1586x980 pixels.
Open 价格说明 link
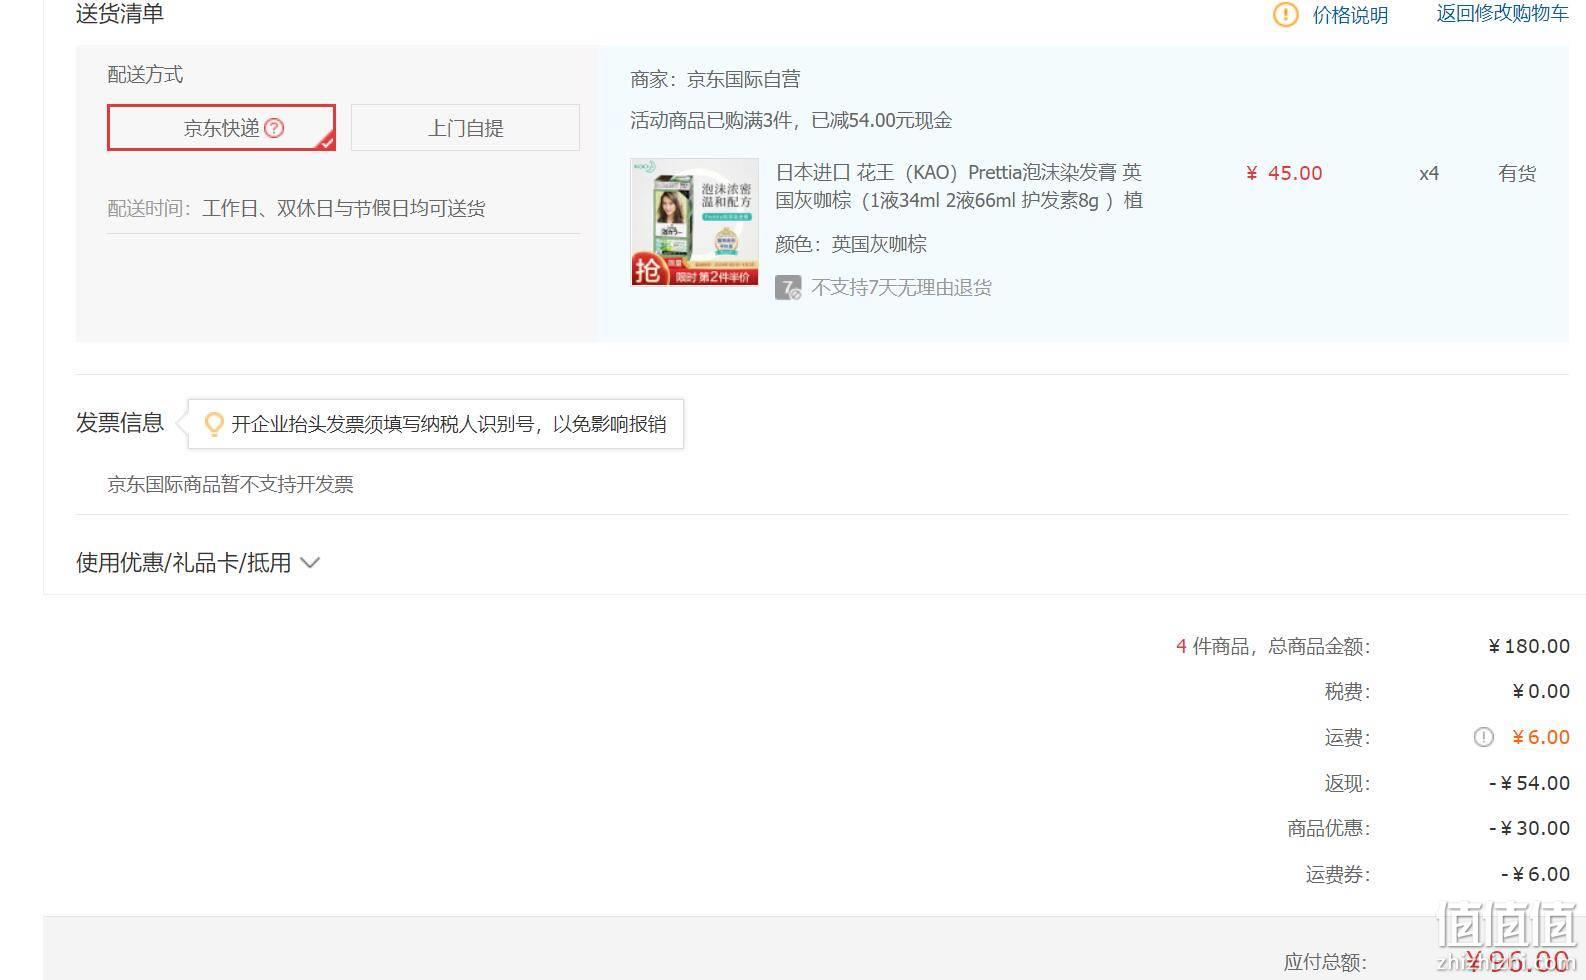(x=1350, y=15)
